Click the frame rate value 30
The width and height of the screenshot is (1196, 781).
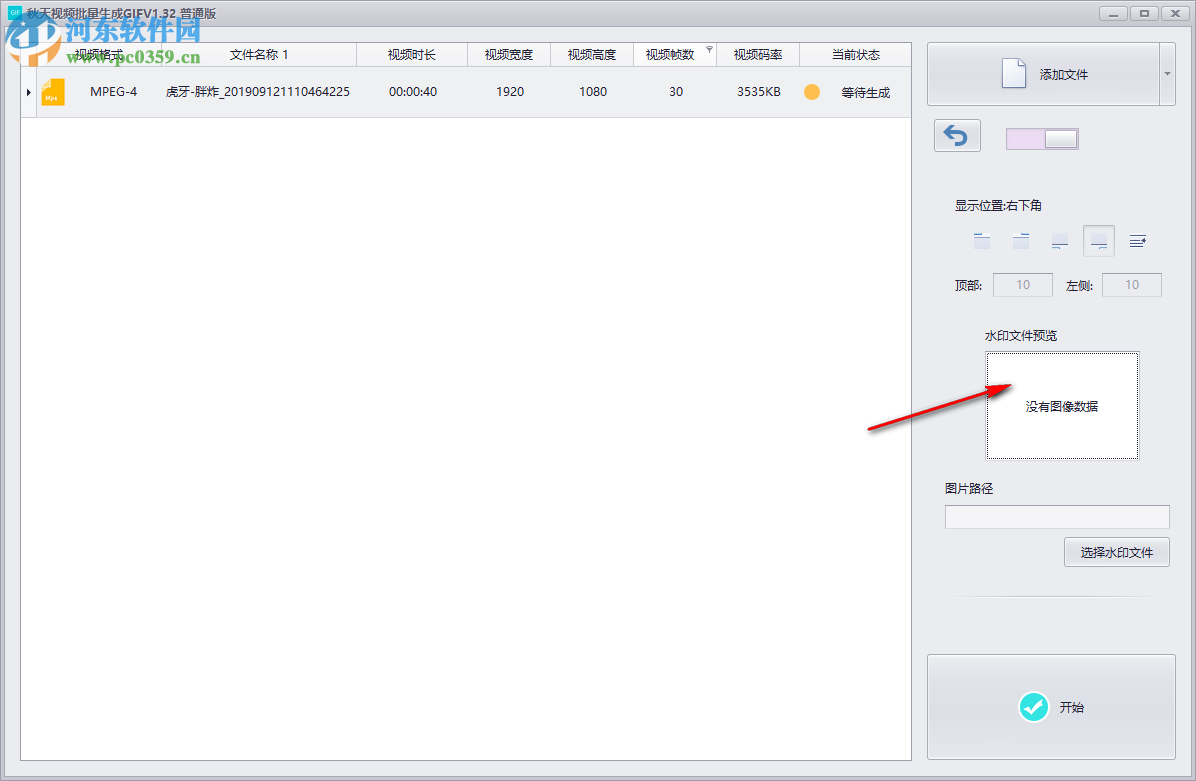point(676,92)
